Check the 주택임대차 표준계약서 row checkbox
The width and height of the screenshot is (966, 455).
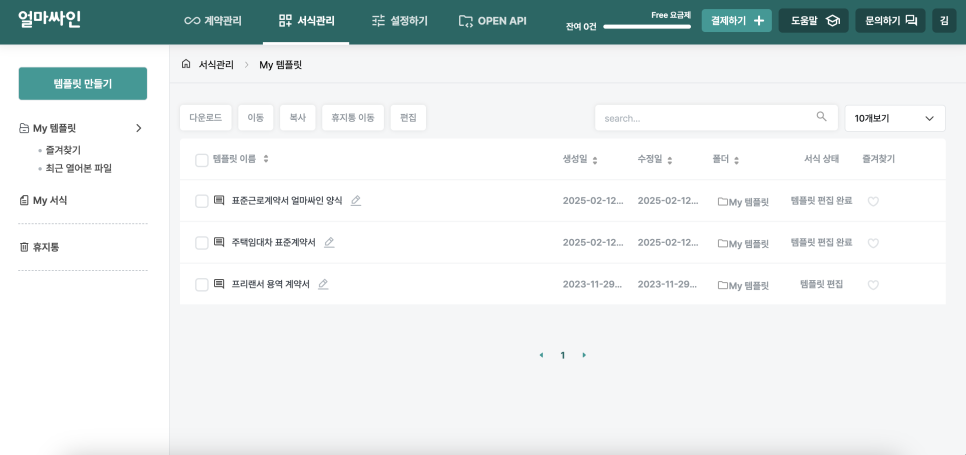(x=201, y=243)
